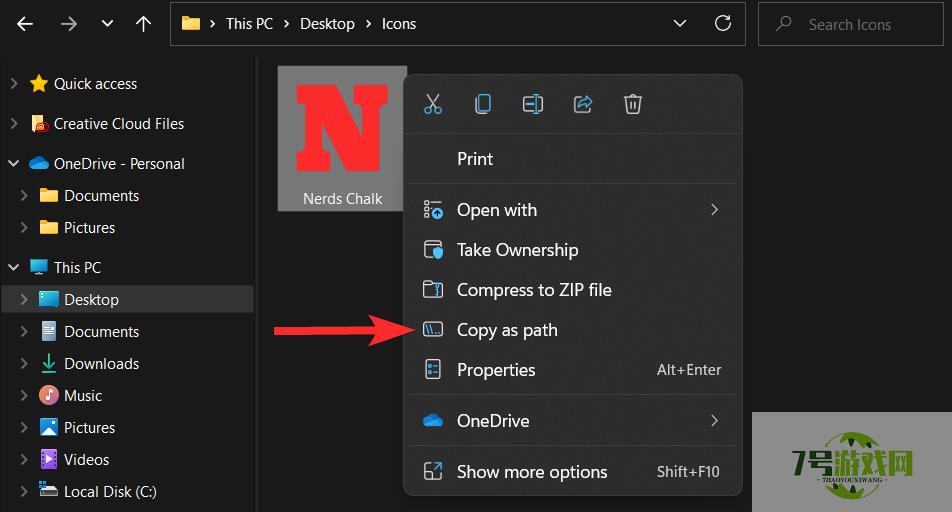Open Videos in the sidebar
The image size is (952, 512).
[x=87, y=460]
